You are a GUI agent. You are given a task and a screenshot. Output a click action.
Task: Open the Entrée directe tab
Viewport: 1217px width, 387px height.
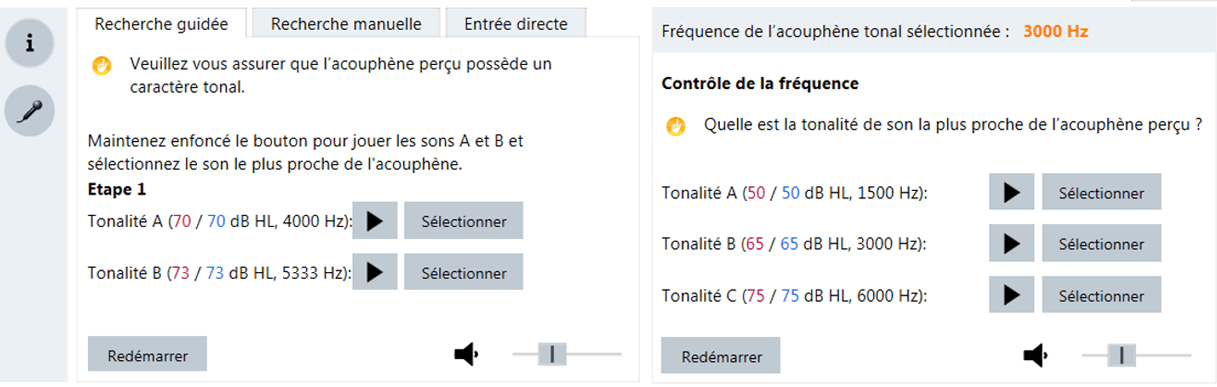click(x=516, y=23)
